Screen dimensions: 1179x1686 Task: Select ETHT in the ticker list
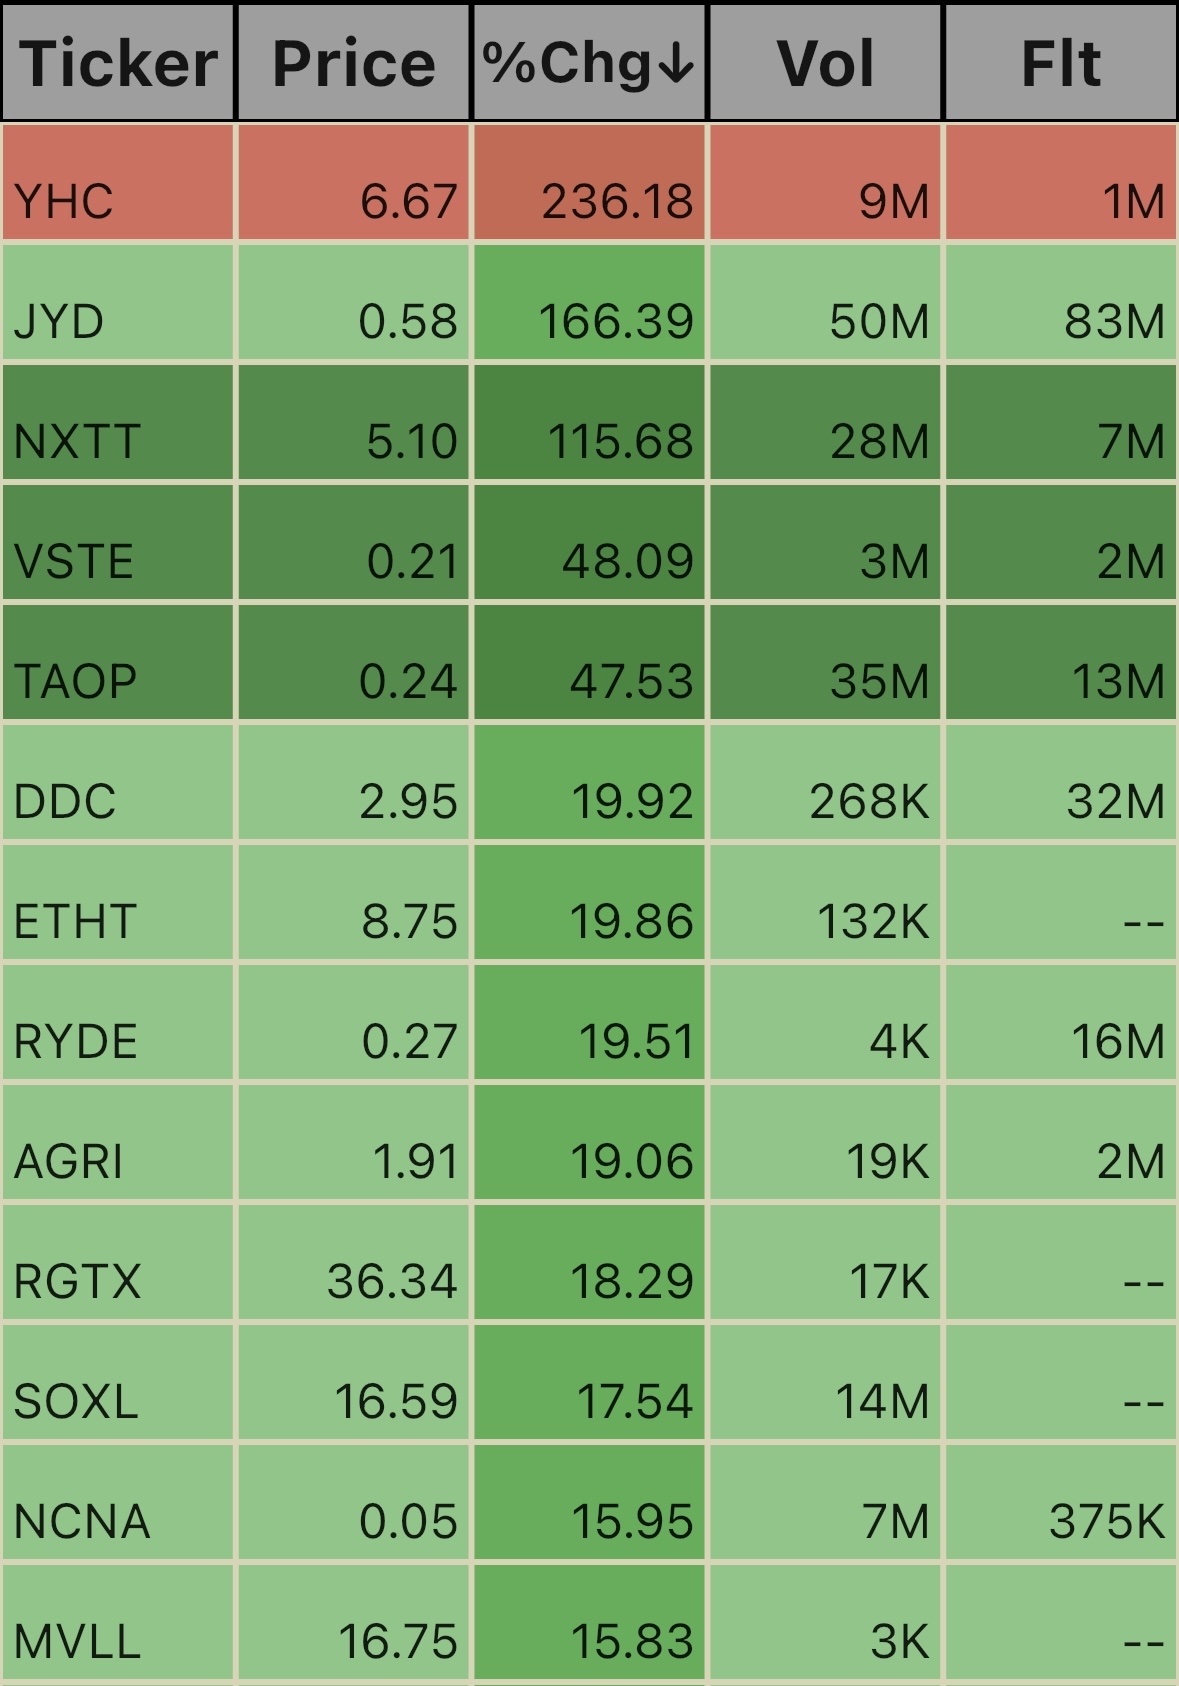coord(75,921)
